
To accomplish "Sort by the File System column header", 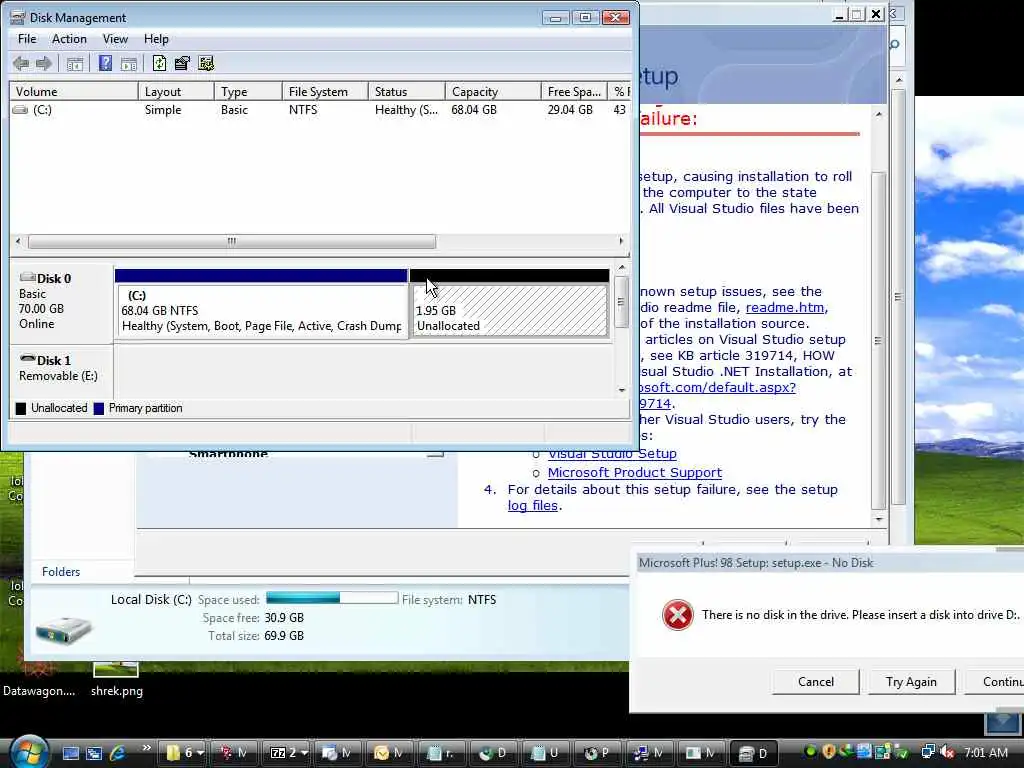I will (x=325, y=91).
